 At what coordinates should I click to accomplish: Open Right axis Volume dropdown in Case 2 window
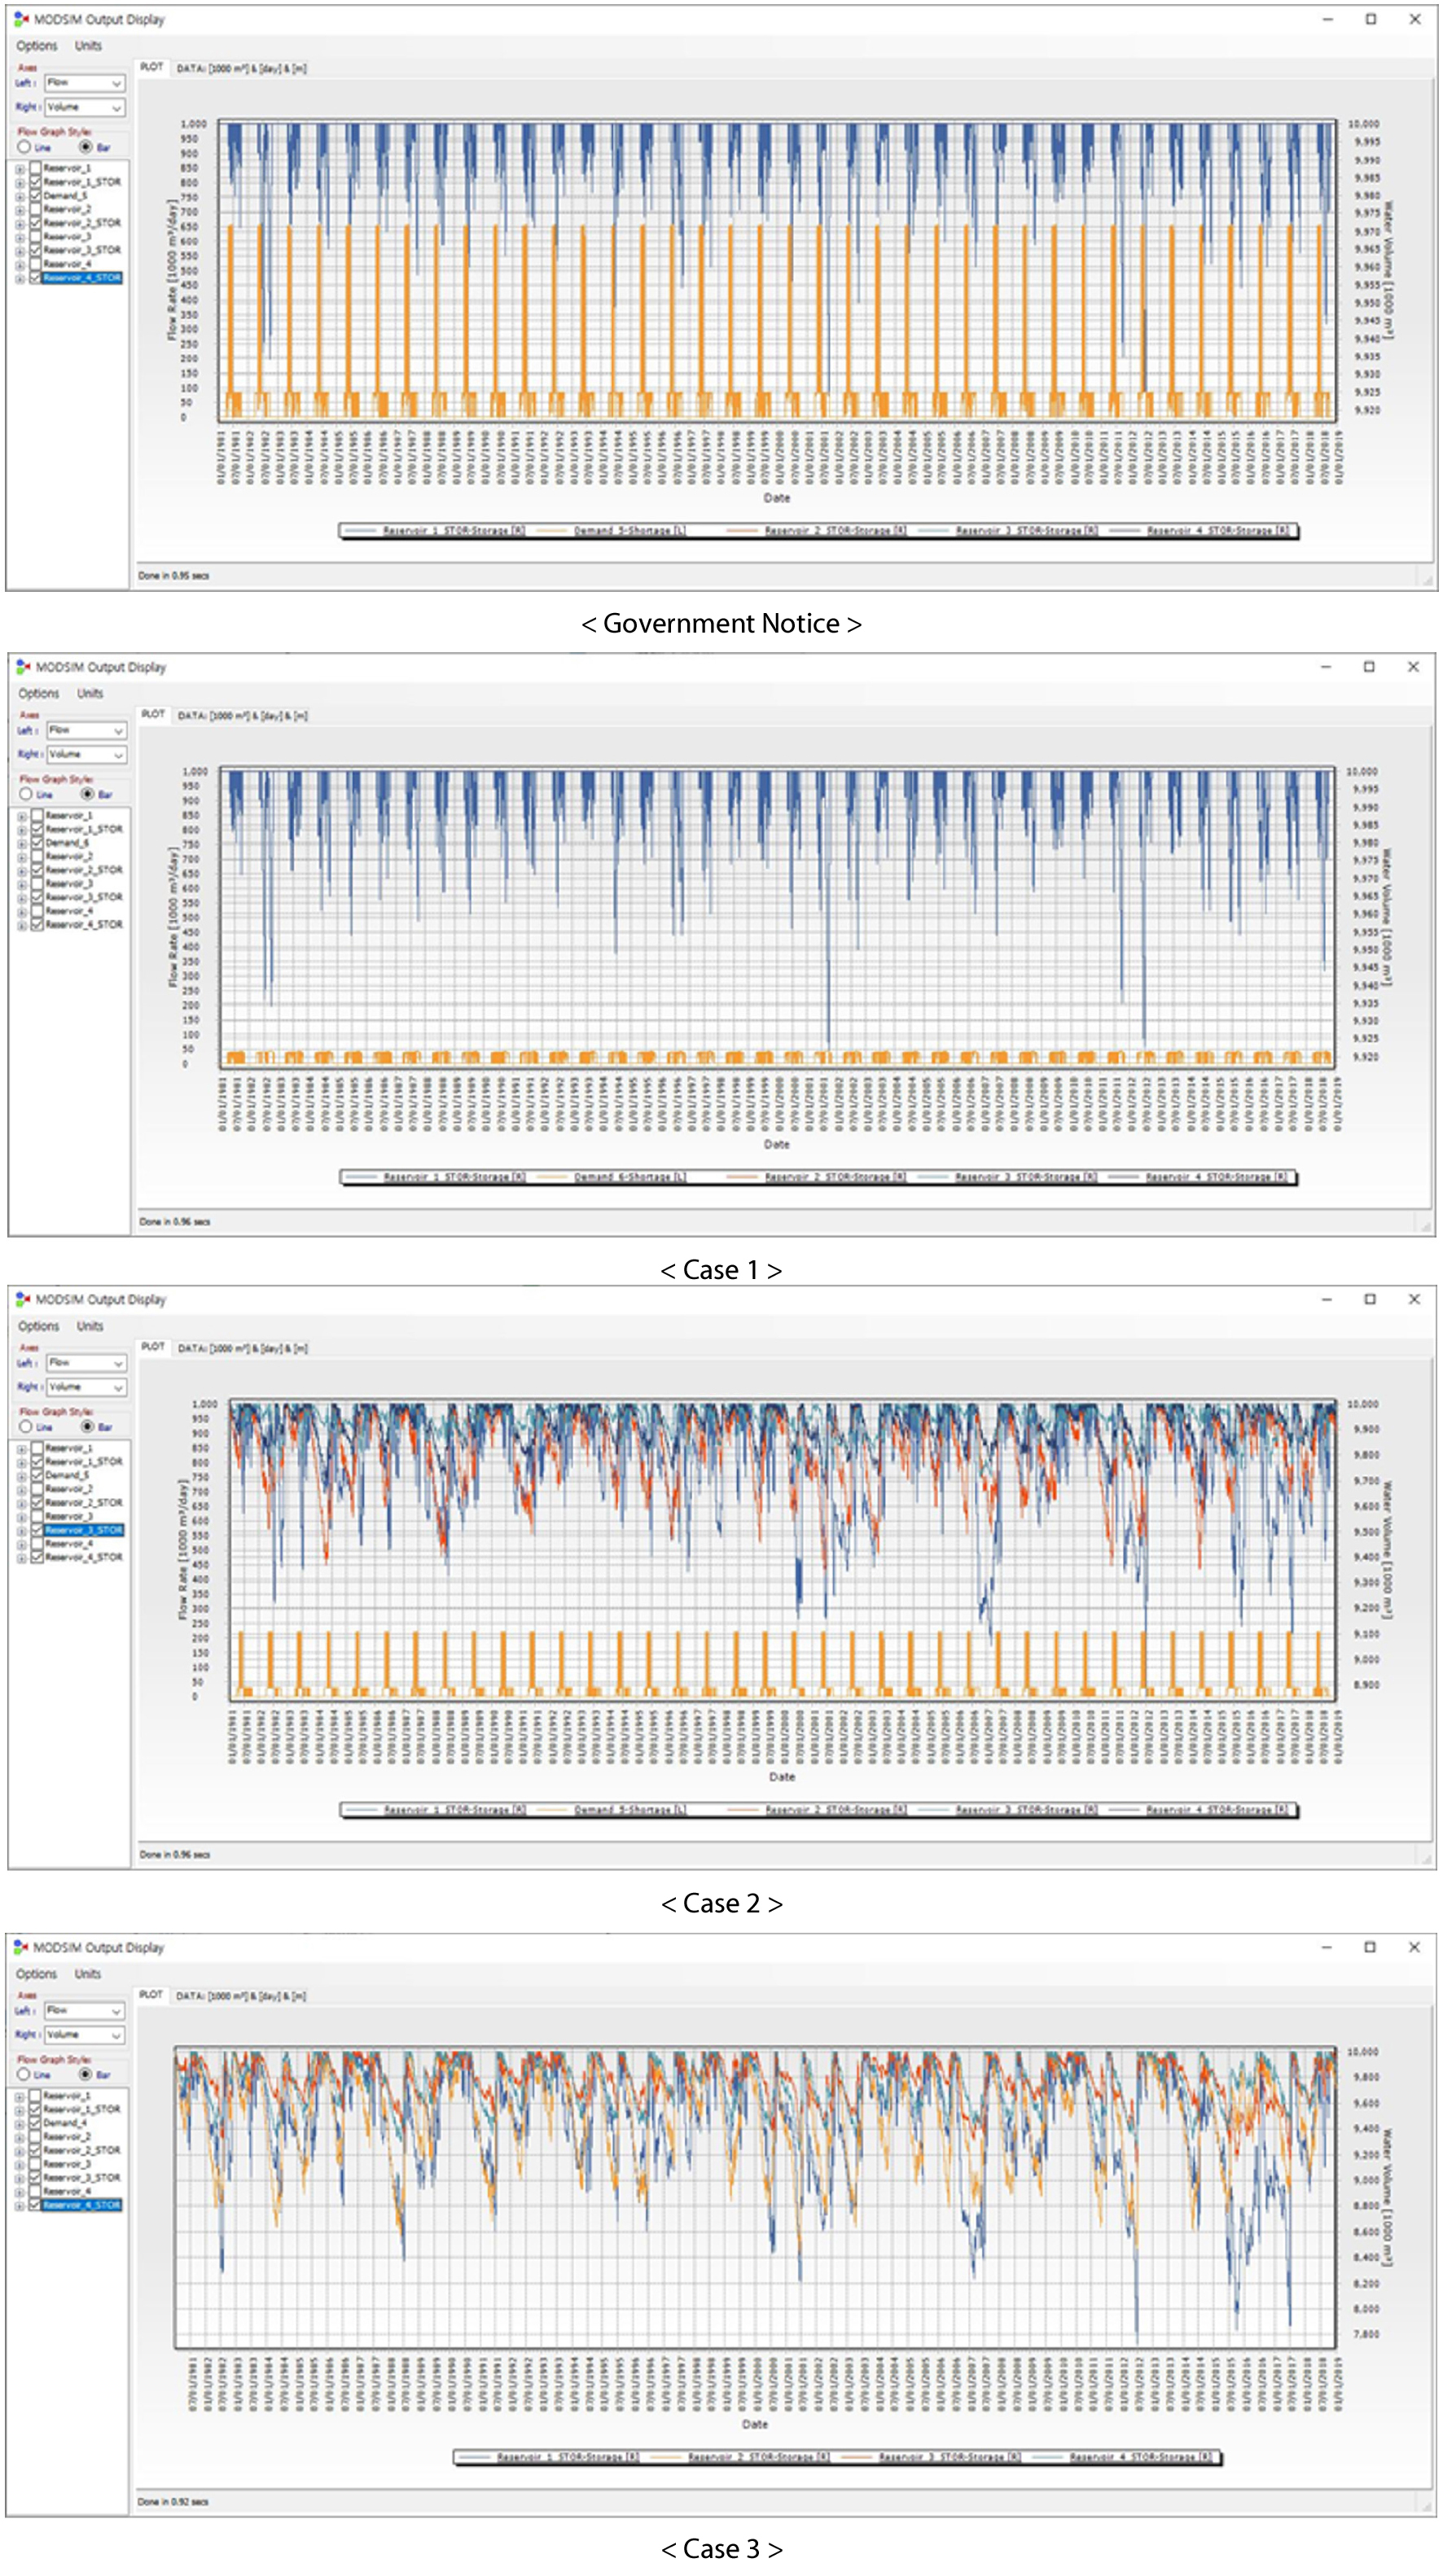(x=86, y=1387)
